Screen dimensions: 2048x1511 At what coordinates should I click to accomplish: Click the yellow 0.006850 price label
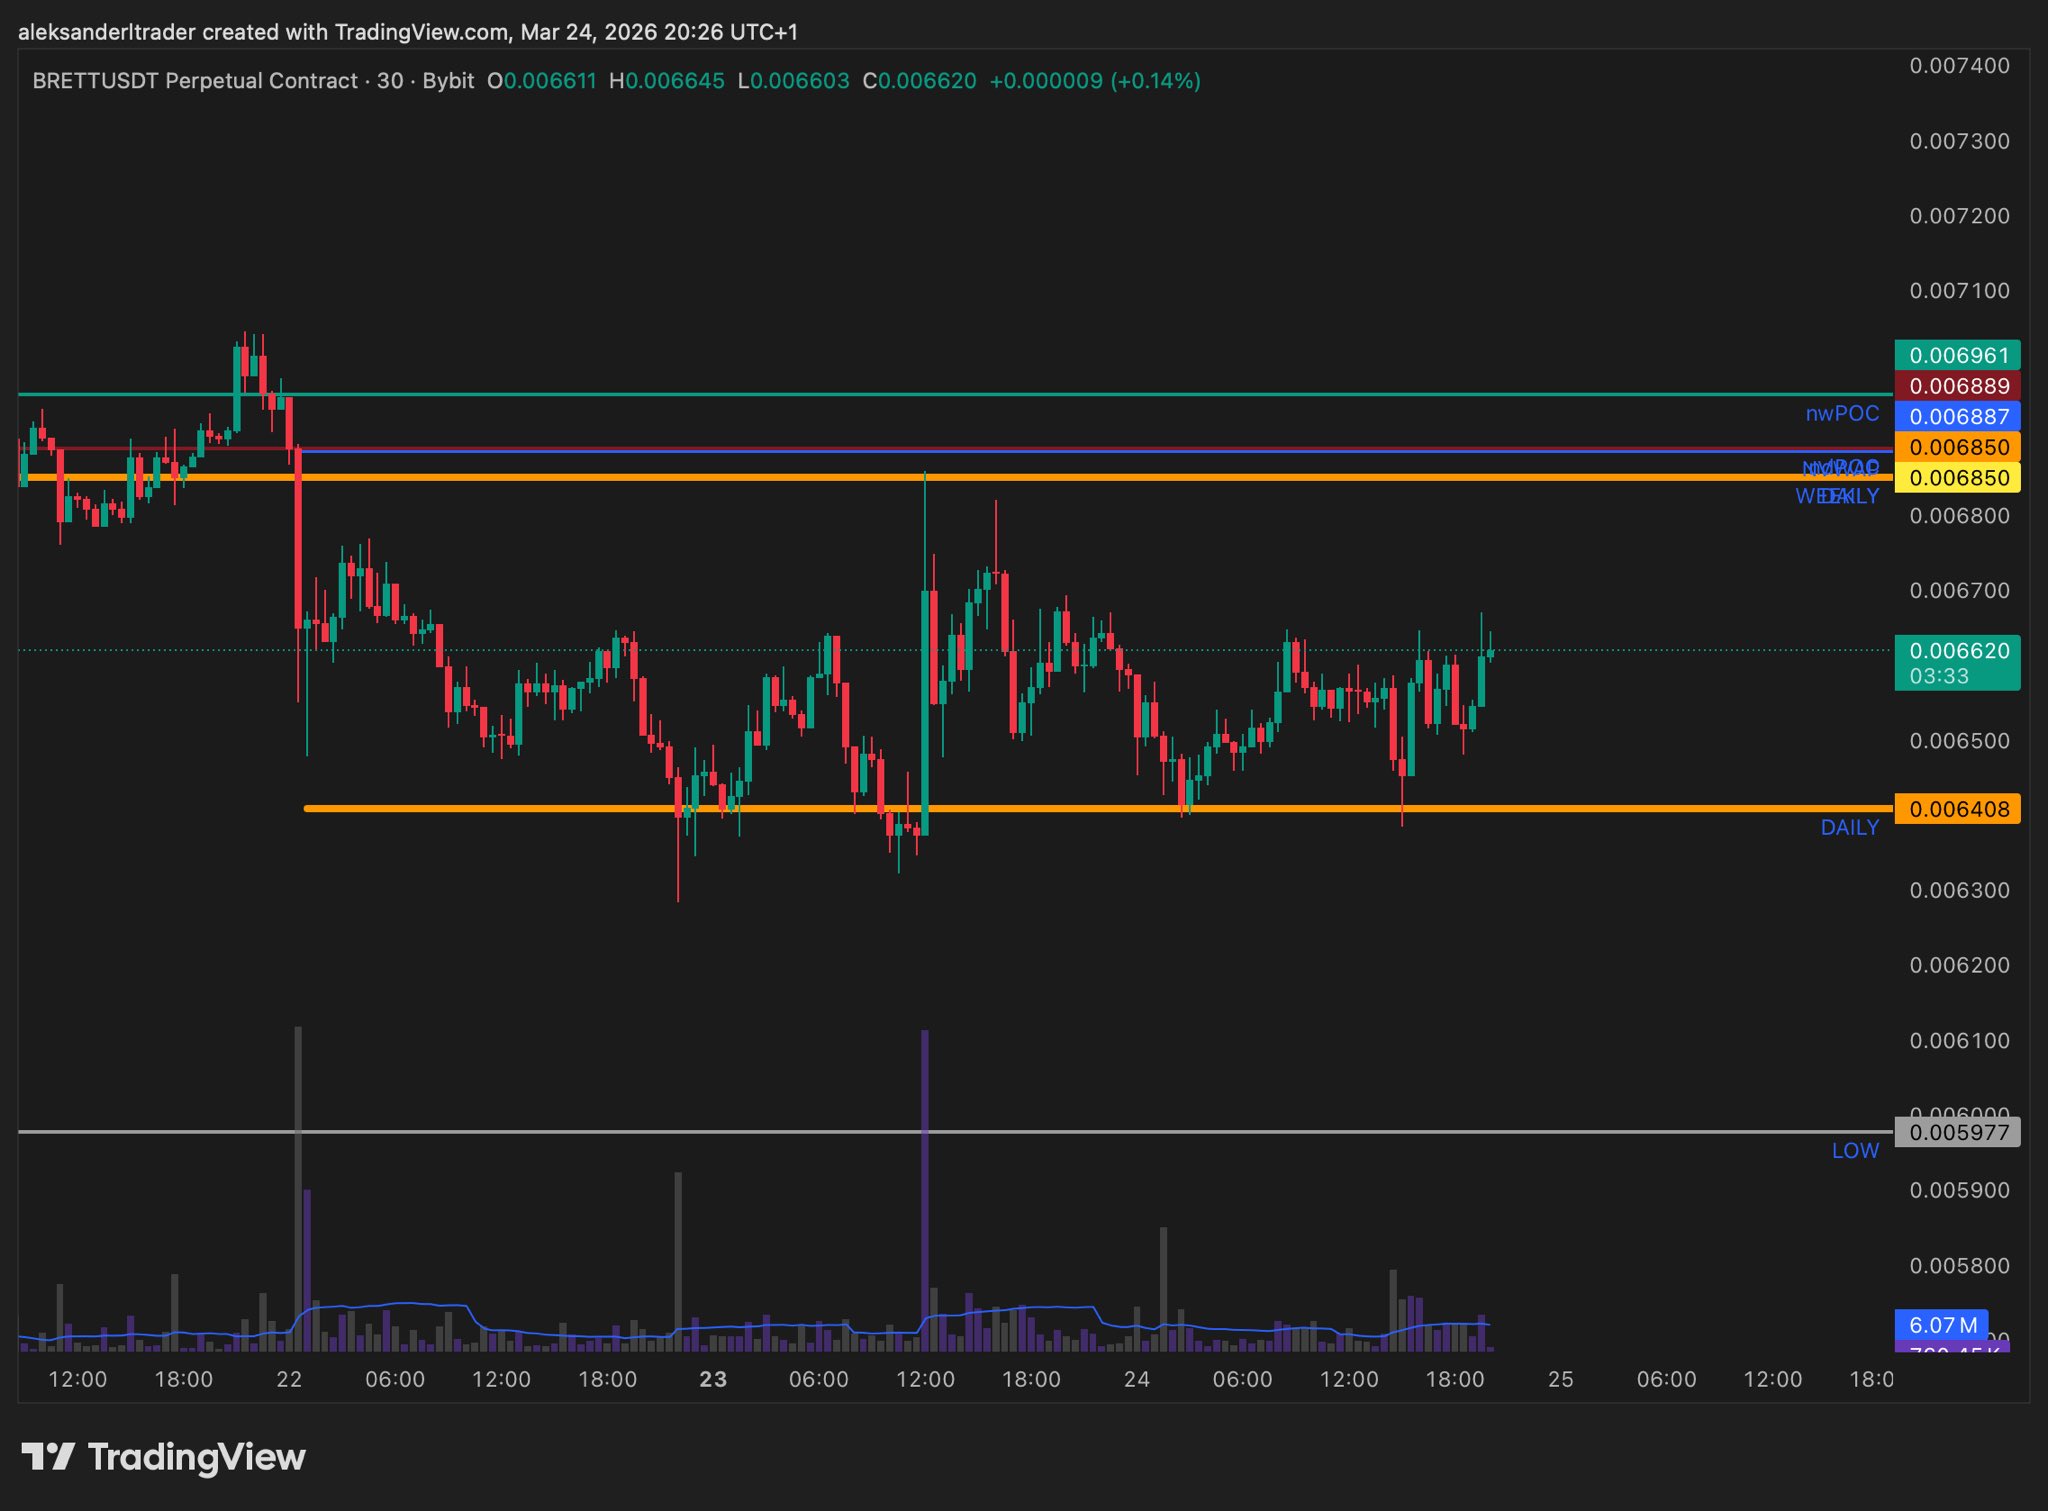pos(1957,478)
